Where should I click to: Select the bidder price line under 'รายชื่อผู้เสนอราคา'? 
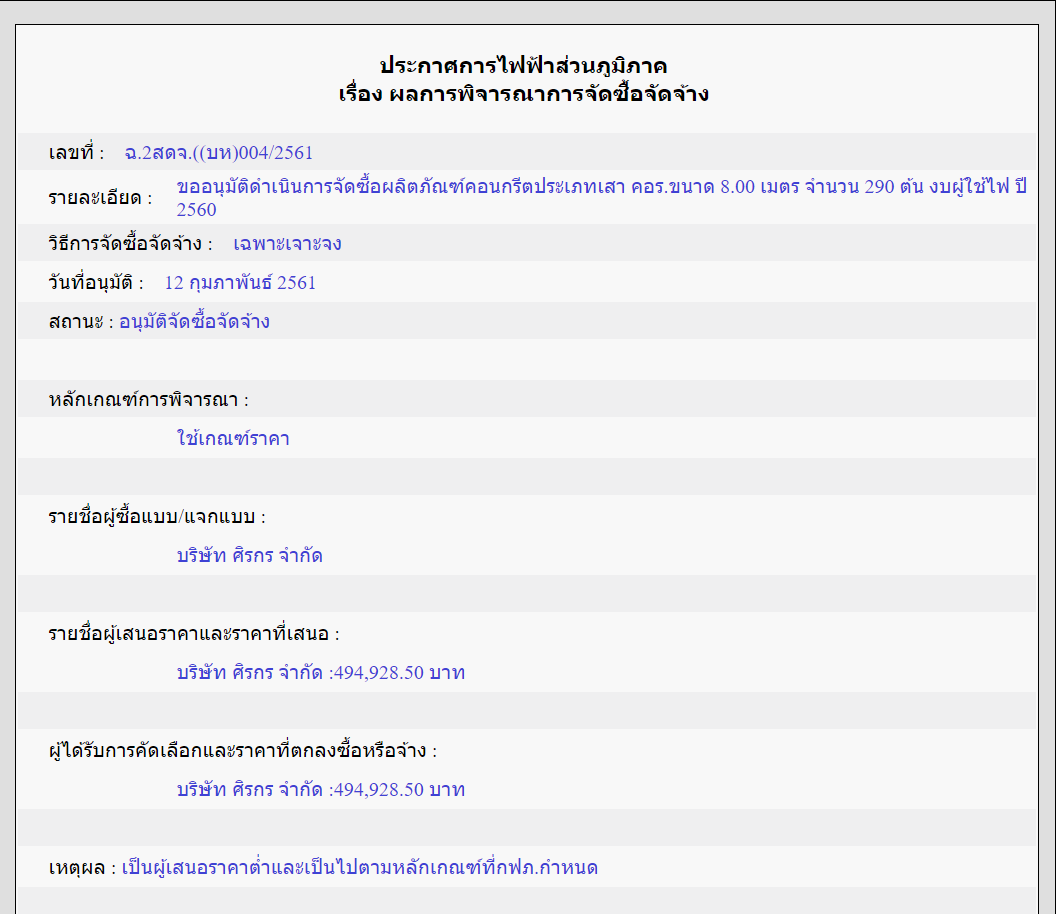[x=321, y=673]
